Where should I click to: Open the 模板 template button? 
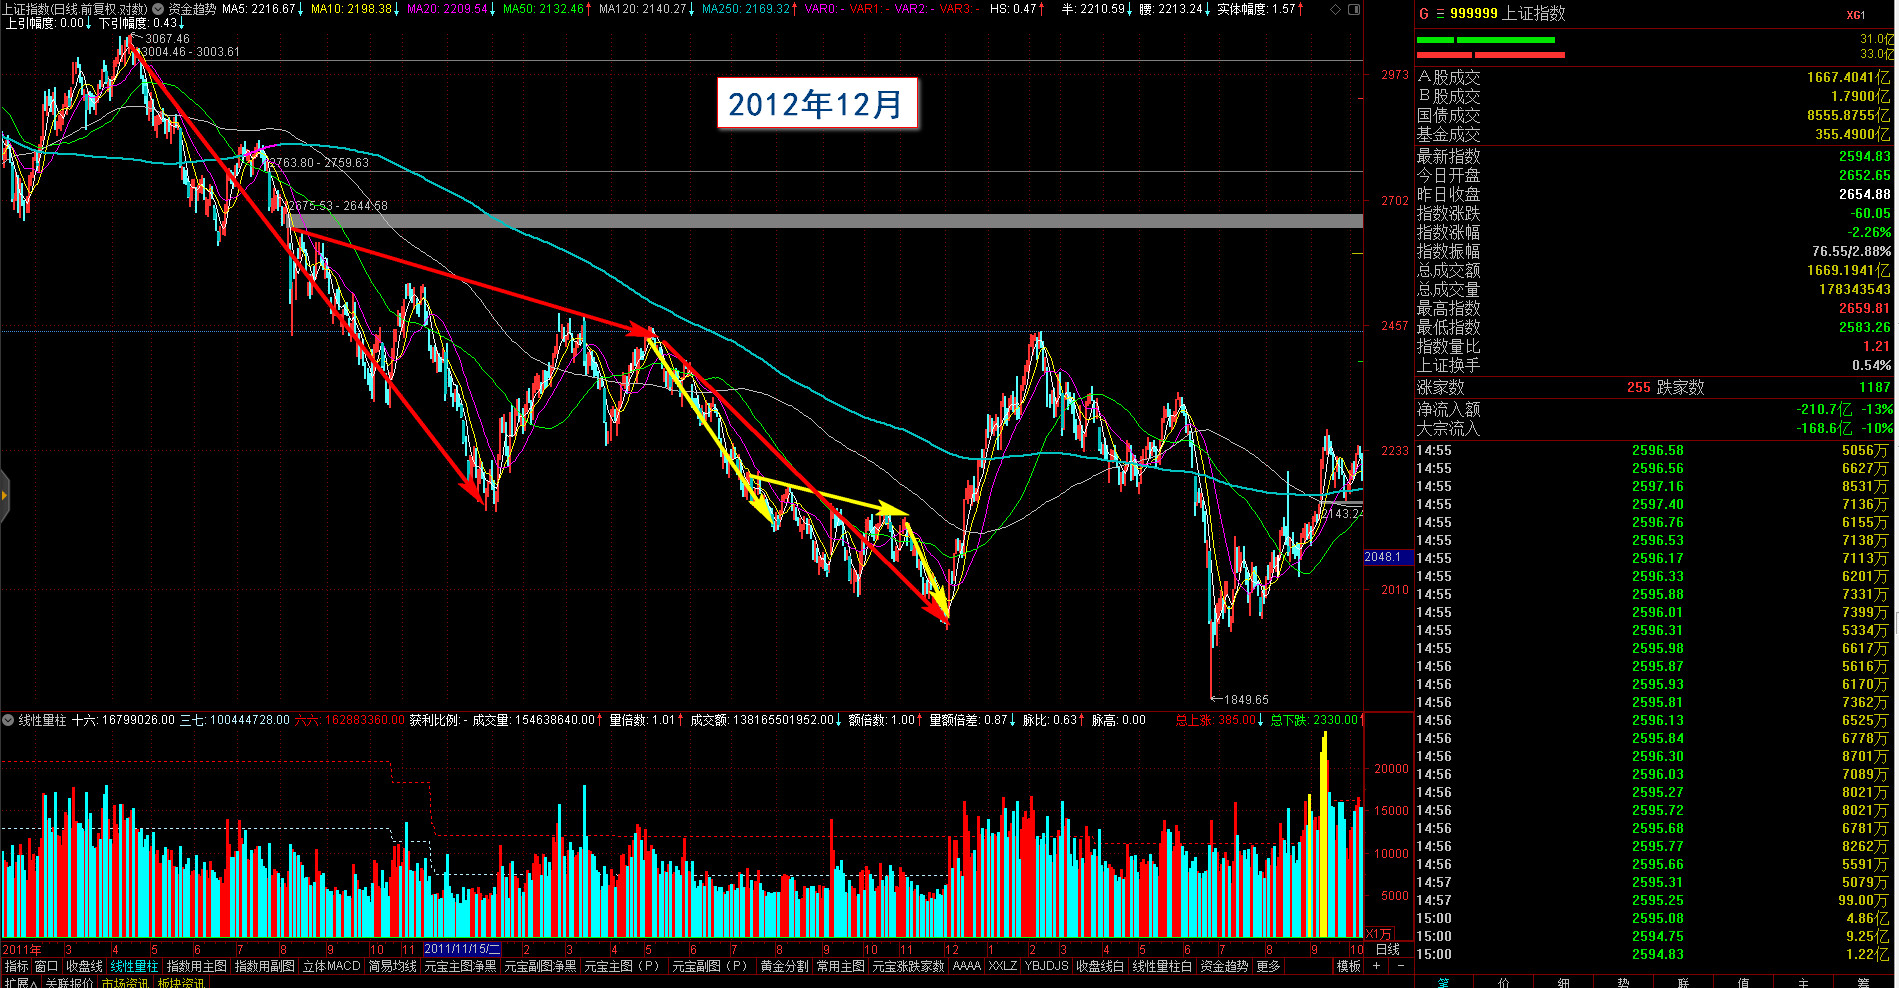1349,966
